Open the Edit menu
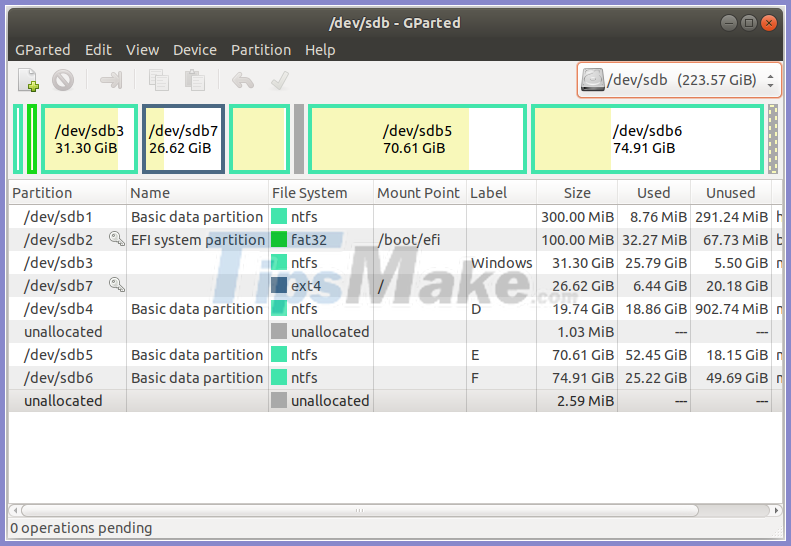The width and height of the screenshot is (791, 546). click(98, 50)
